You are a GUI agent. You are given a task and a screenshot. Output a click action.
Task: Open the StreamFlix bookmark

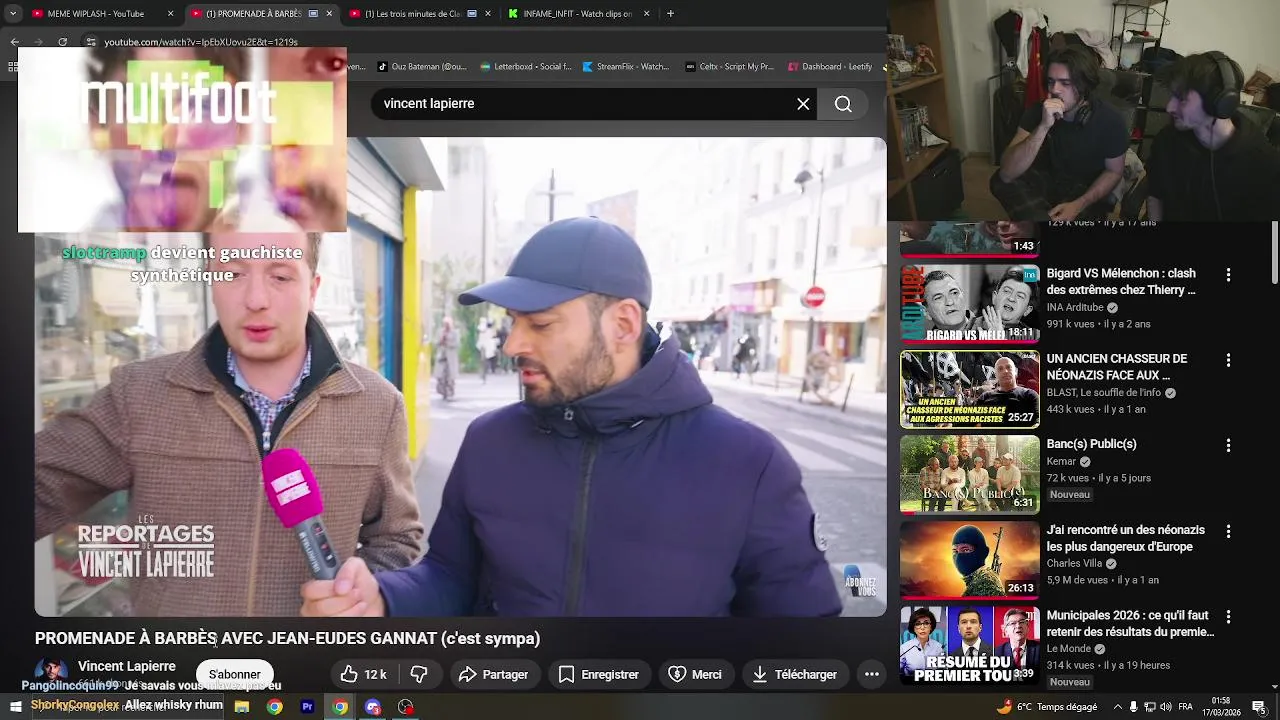tap(625, 67)
